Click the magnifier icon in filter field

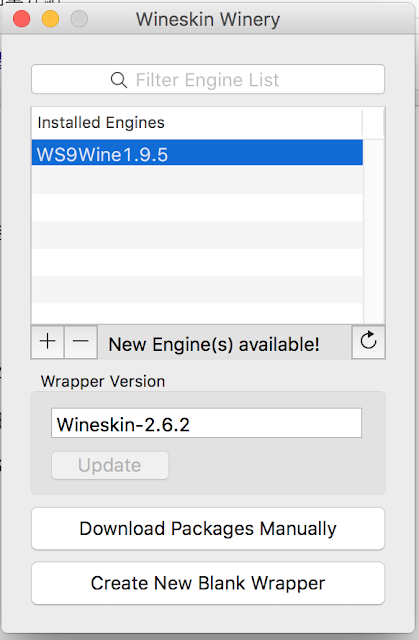coord(119,80)
